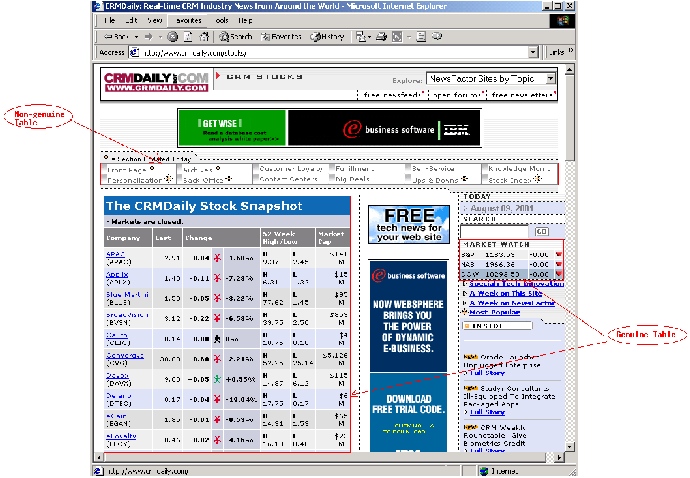
Task: Click the Discuss toolbar icon
Action: [x=421, y=37]
